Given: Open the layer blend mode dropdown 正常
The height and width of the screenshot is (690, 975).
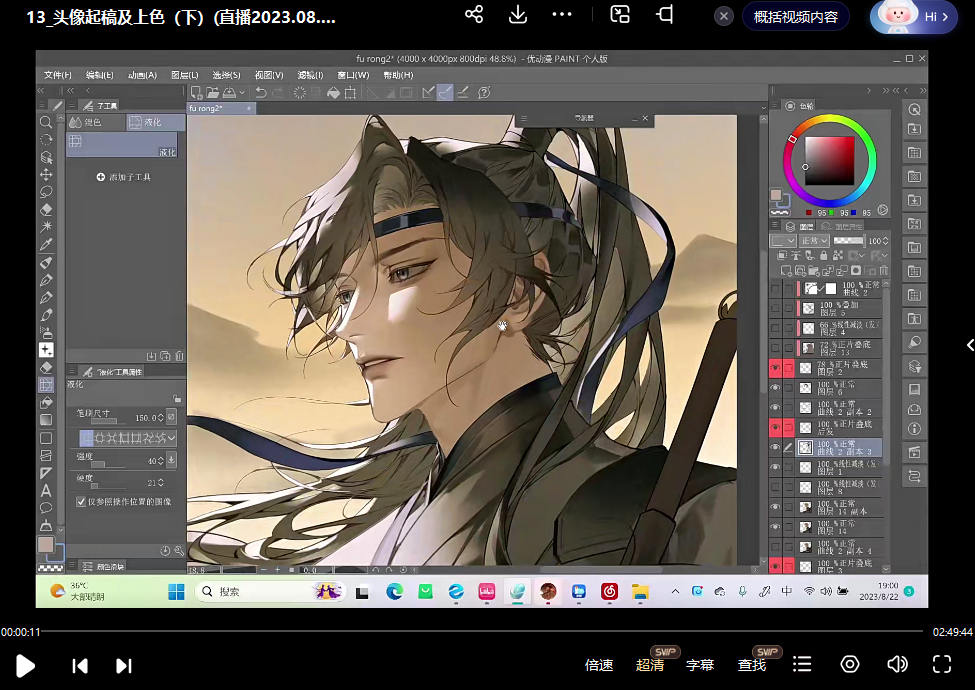Looking at the screenshot, I should pyautogui.click(x=815, y=241).
